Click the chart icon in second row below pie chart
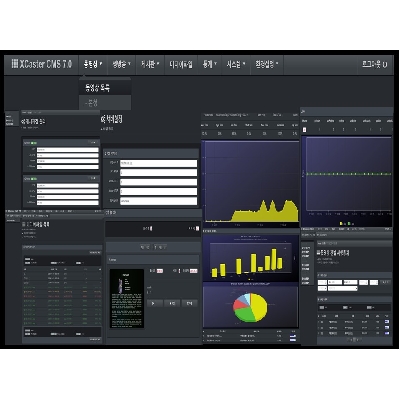 click(x=293, y=340)
